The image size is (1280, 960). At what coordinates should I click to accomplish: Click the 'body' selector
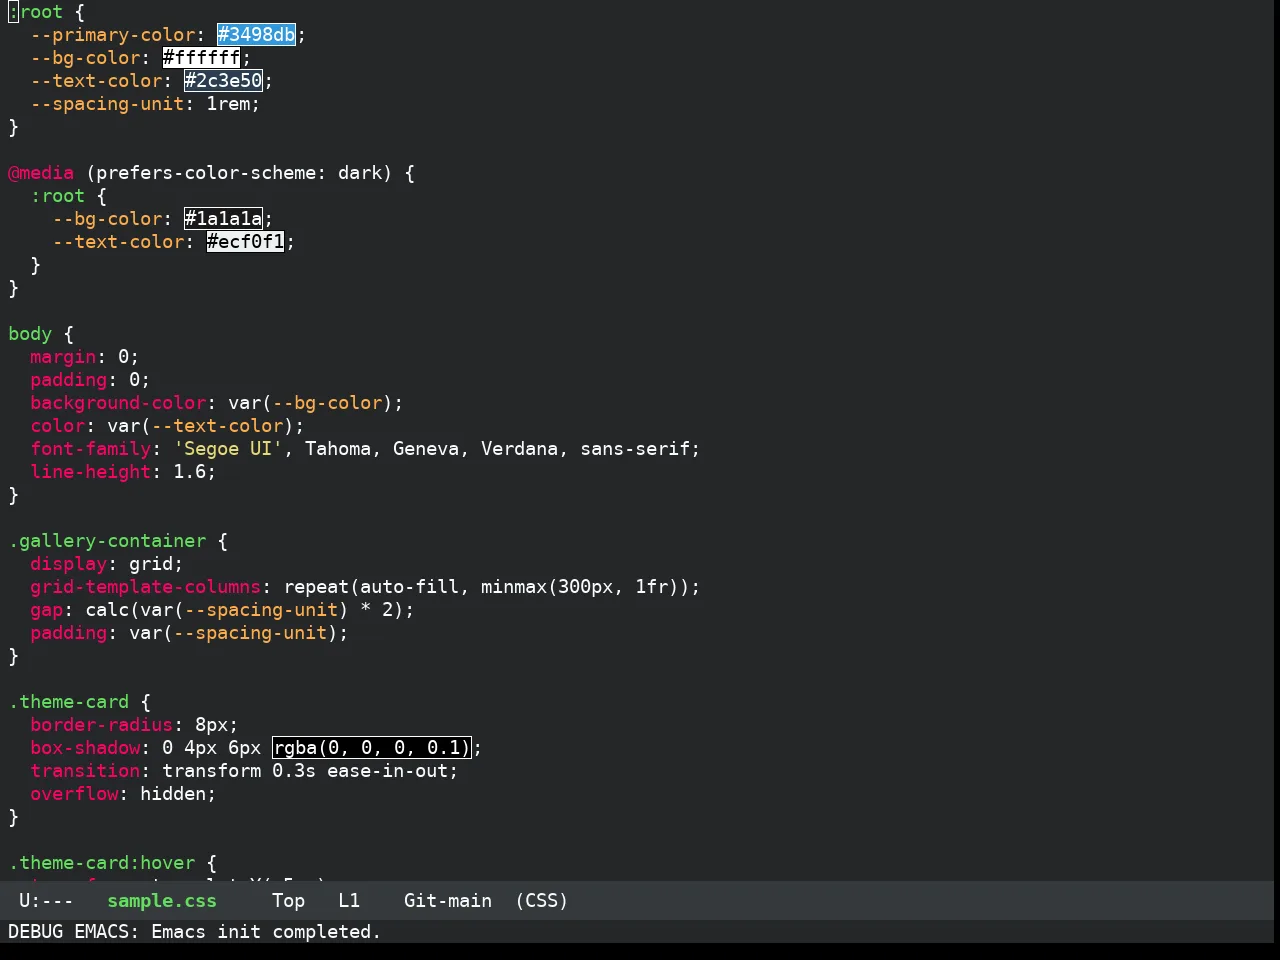coord(30,334)
